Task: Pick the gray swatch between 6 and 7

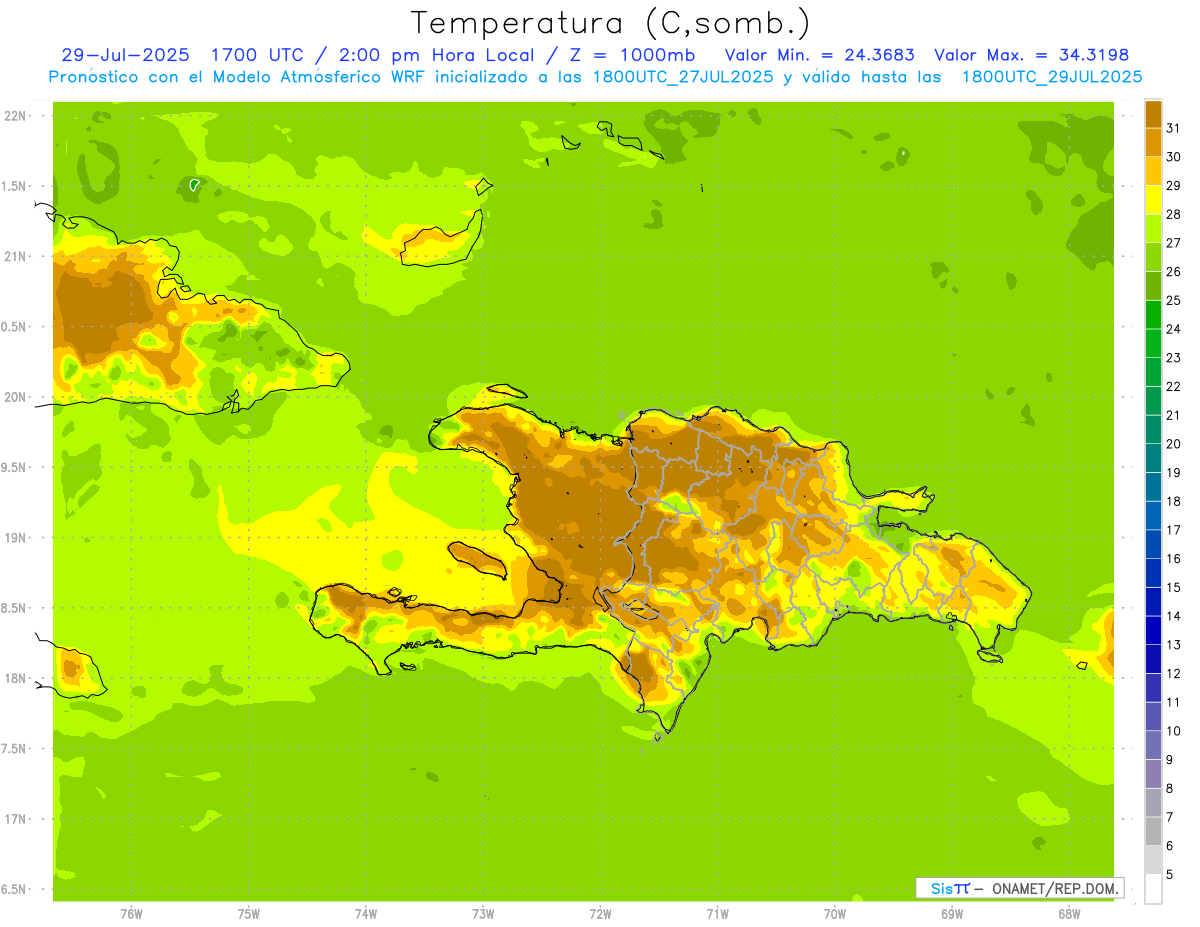Action: point(1153,832)
